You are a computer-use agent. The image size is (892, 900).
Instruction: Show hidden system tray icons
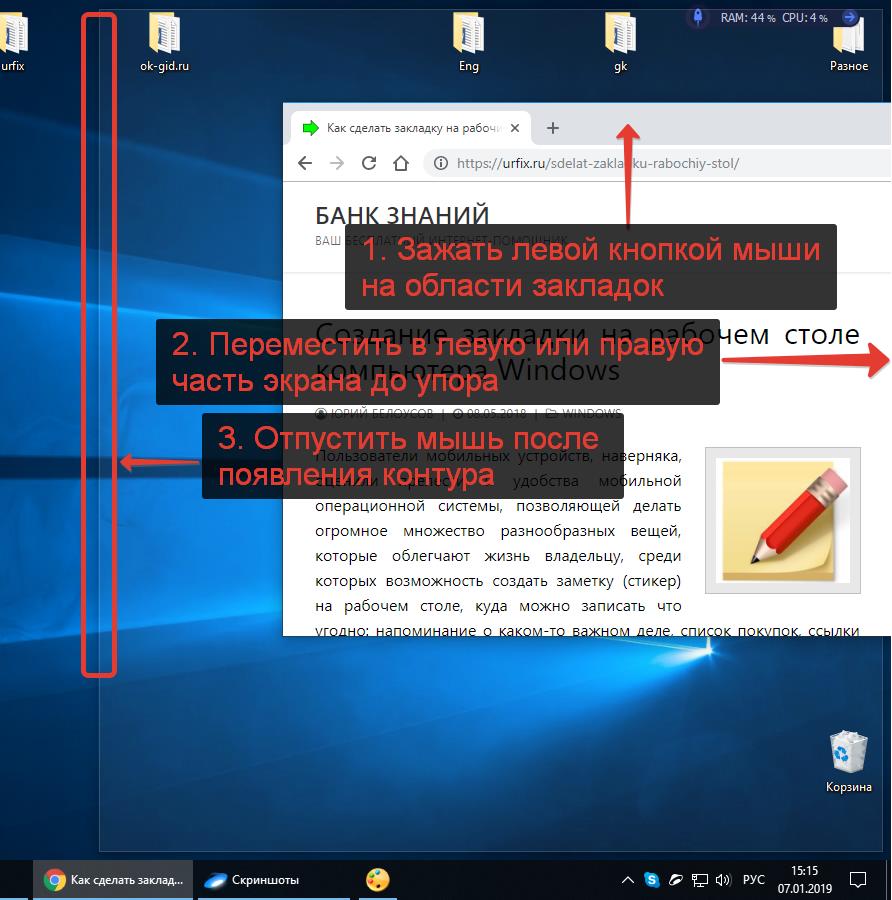point(627,880)
